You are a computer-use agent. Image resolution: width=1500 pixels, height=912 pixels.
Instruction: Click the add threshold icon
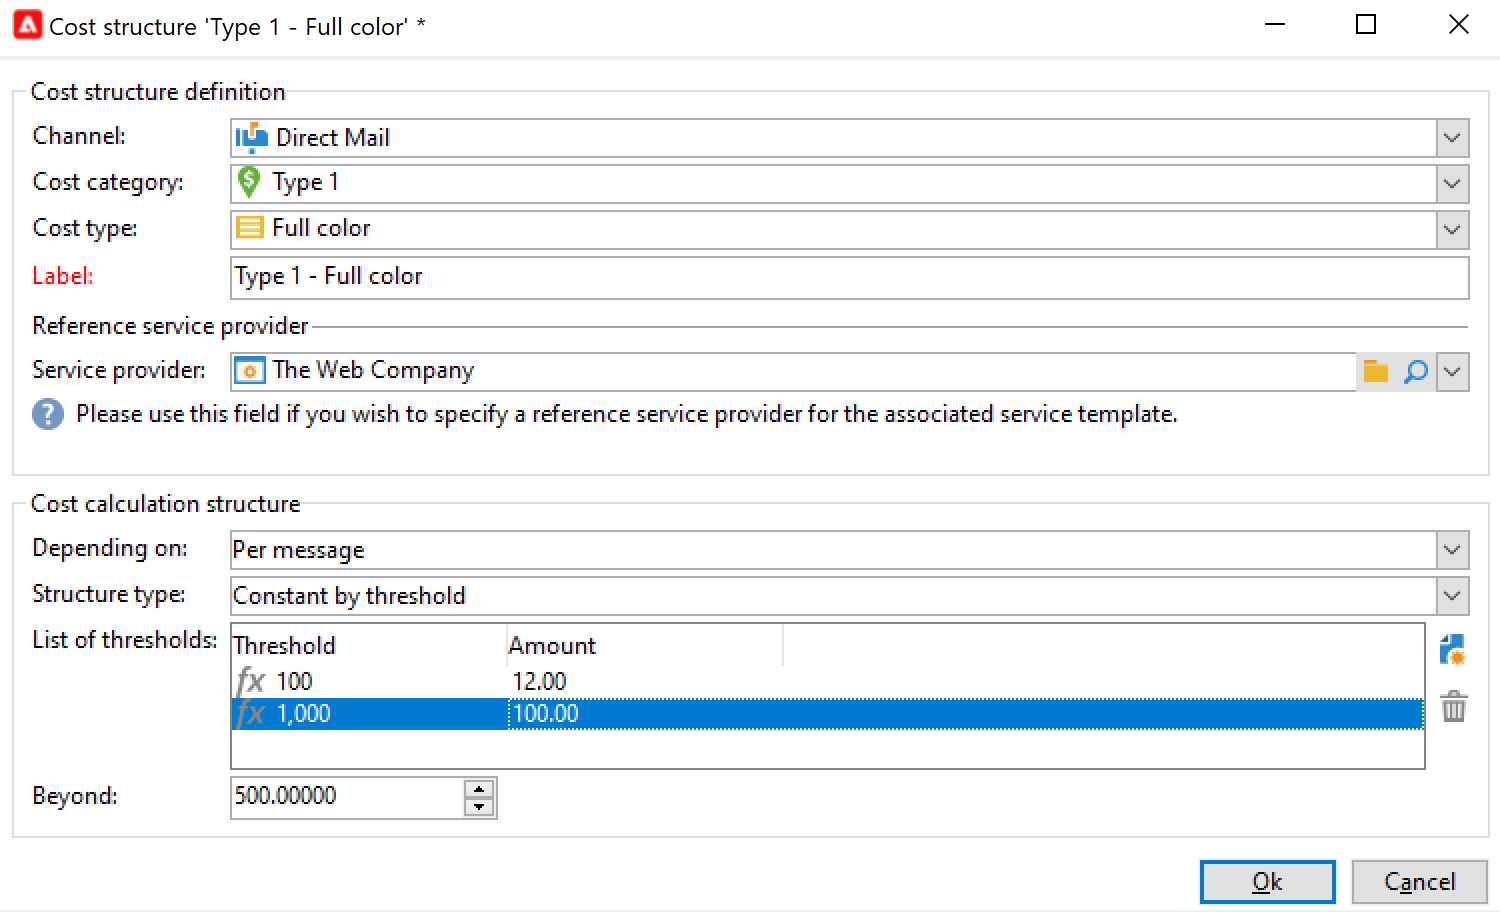[x=1453, y=650]
